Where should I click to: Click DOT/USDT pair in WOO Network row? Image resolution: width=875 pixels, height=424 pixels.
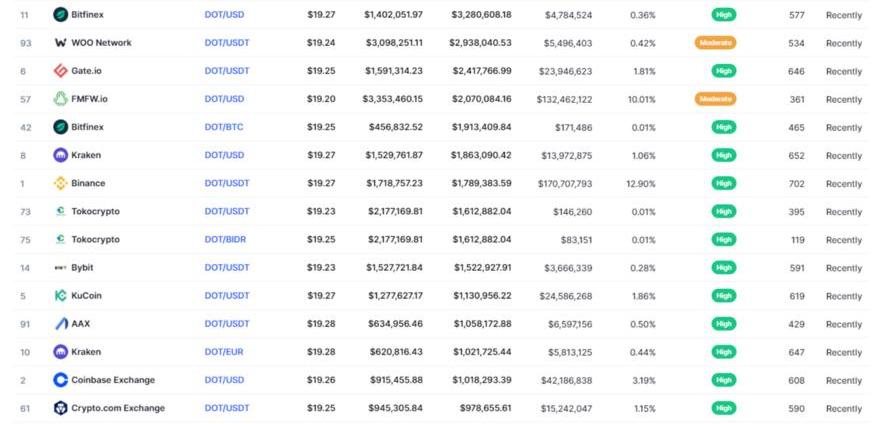tap(226, 43)
